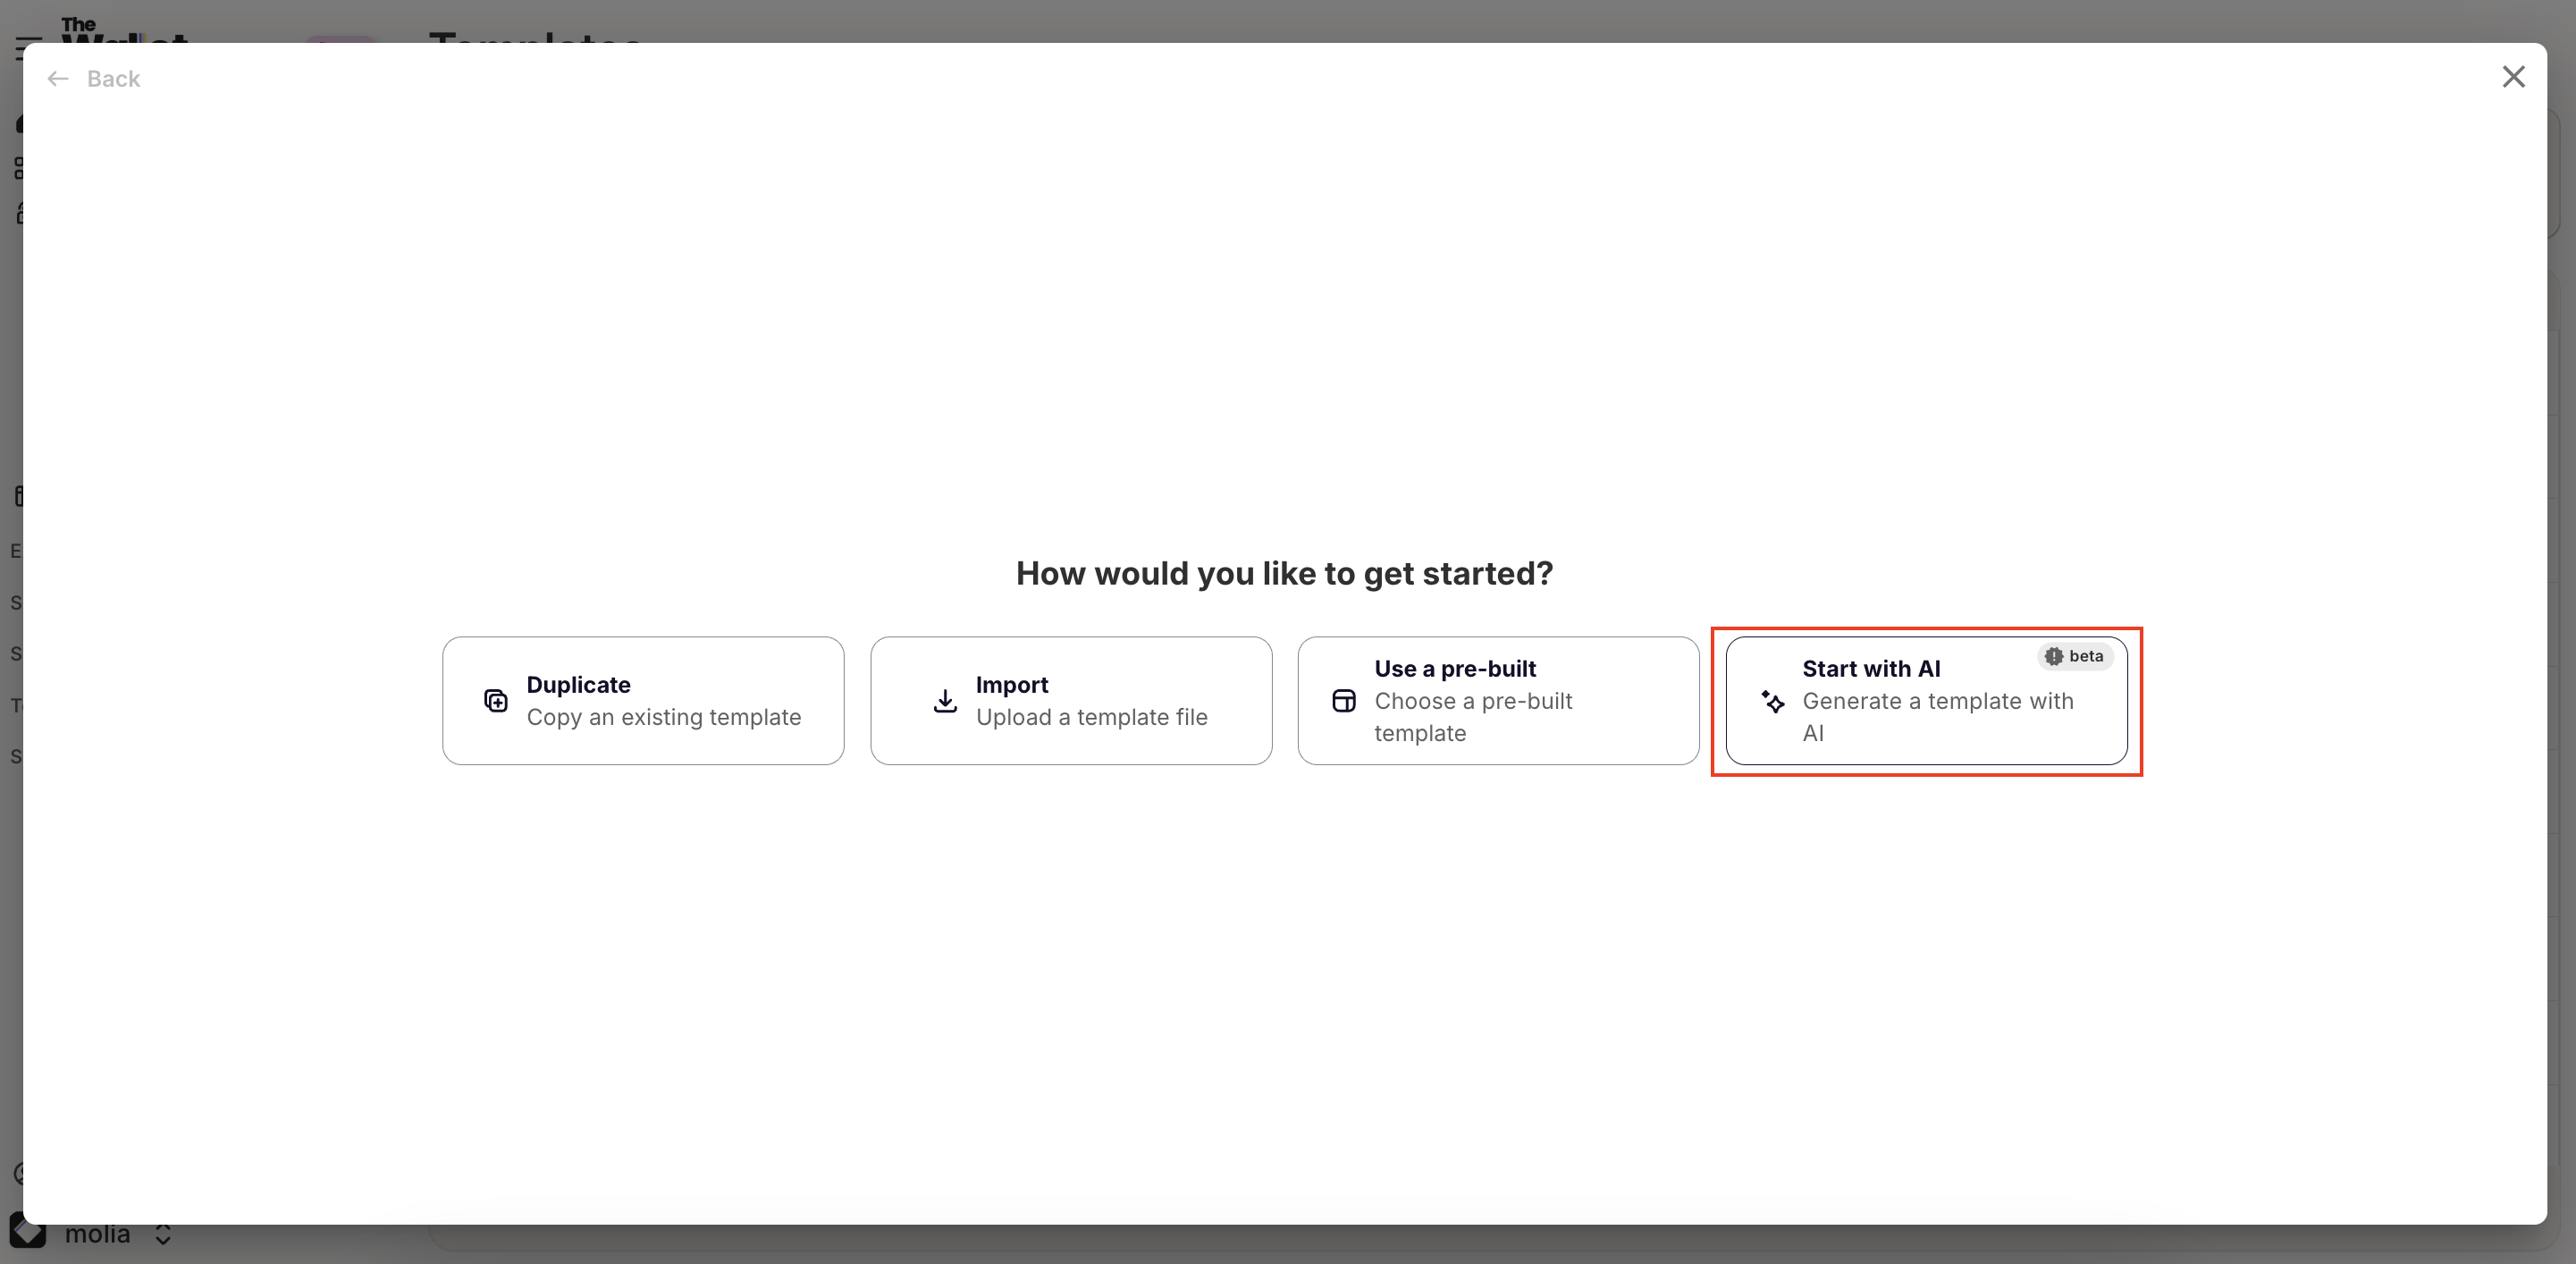Click the Import download icon
Image resolution: width=2576 pixels, height=1264 pixels.
click(945, 700)
